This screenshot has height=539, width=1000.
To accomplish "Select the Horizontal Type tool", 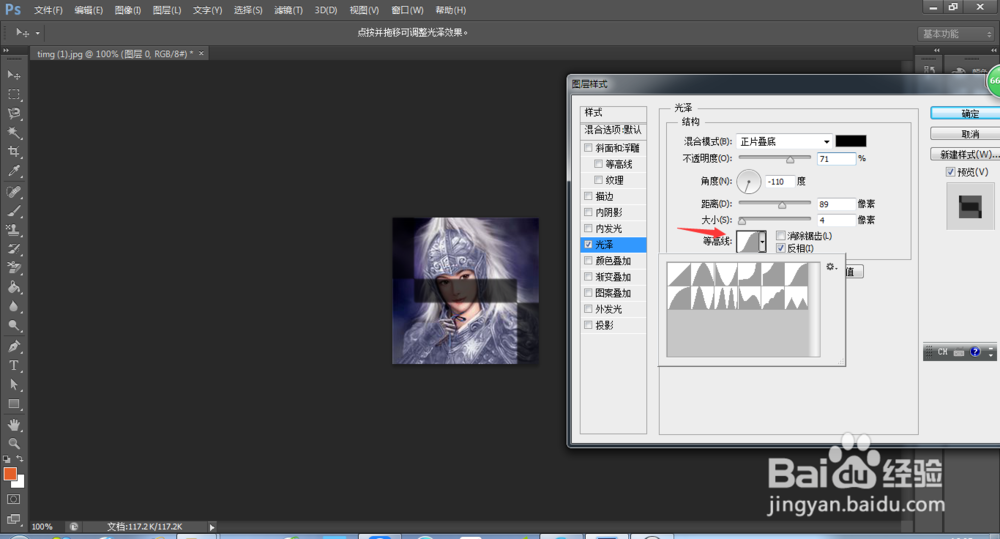I will (13, 365).
